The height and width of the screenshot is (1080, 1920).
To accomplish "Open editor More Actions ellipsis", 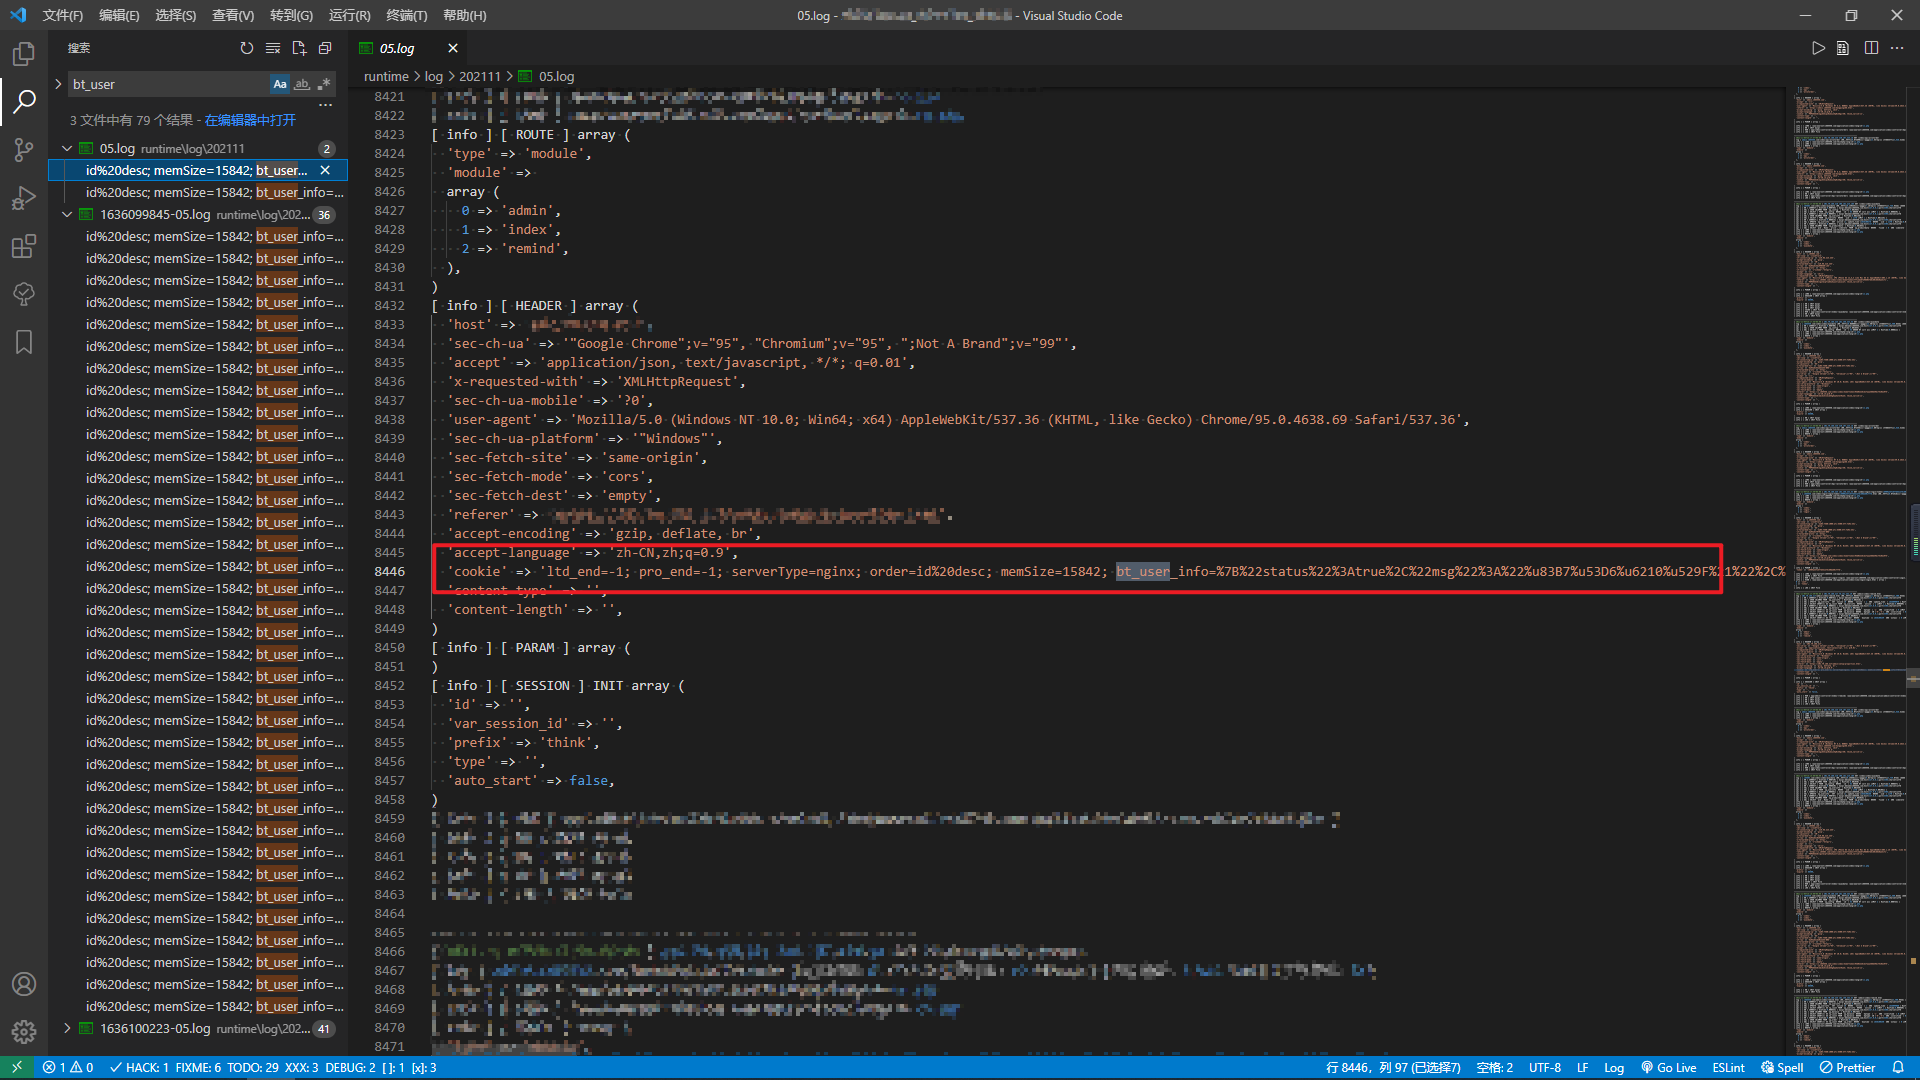I will (1897, 48).
